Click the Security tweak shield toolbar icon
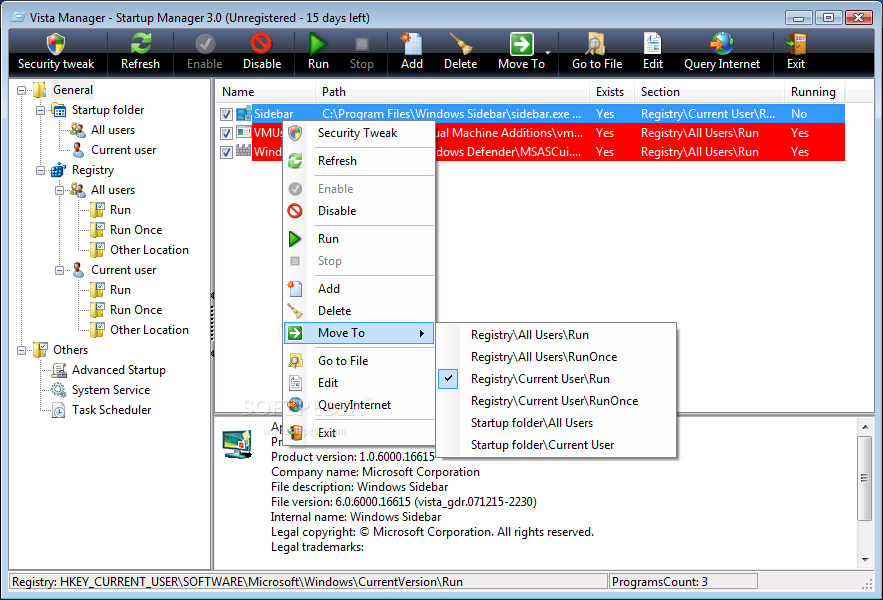The height and width of the screenshot is (600, 883). (x=56, y=43)
